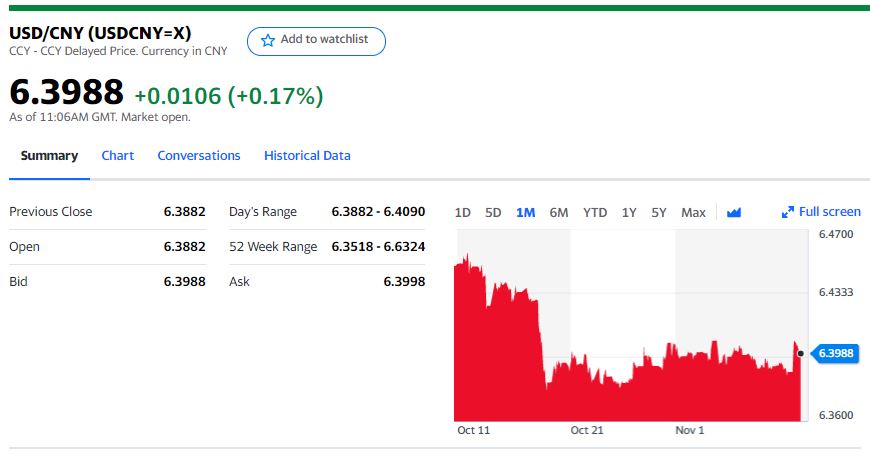
Task: Select the 1M chart range
Action: pos(525,212)
